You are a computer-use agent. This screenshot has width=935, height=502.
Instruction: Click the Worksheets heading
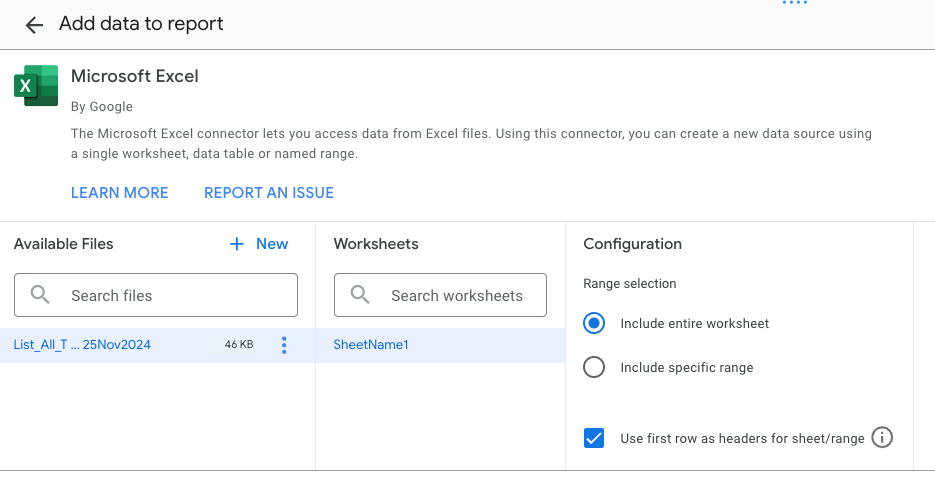coord(376,244)
